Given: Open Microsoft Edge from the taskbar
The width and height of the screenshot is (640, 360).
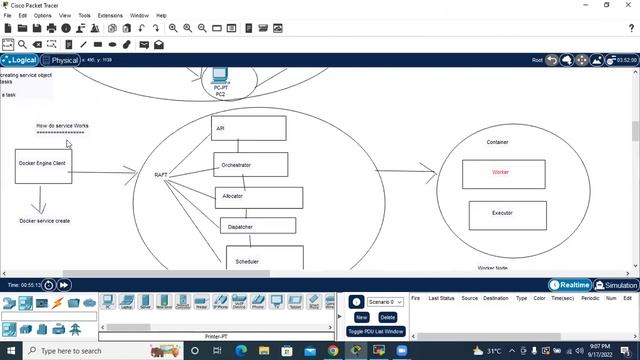Looking at the screenshot, I should pos(241,351).
